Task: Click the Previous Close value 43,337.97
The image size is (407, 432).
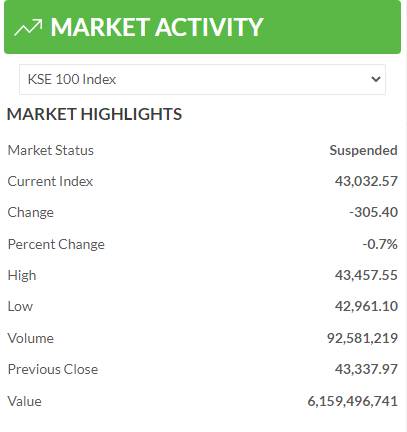Action: click(x=366, y=369)
